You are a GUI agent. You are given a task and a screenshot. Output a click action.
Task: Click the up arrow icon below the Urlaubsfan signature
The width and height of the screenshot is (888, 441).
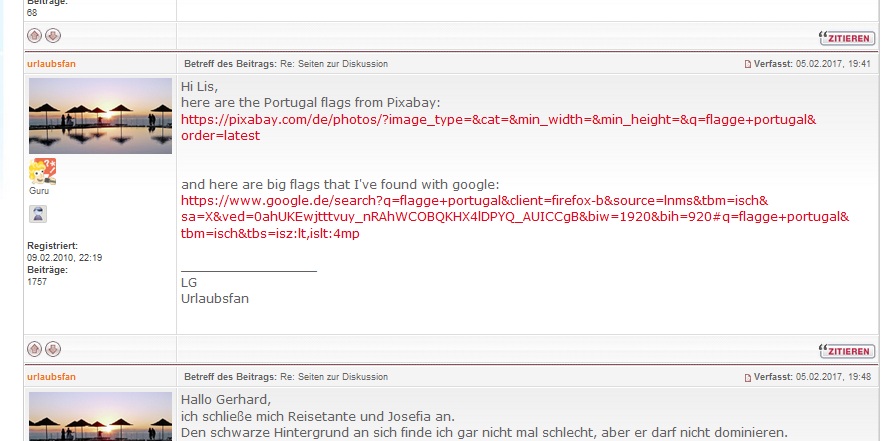[35, 349]
